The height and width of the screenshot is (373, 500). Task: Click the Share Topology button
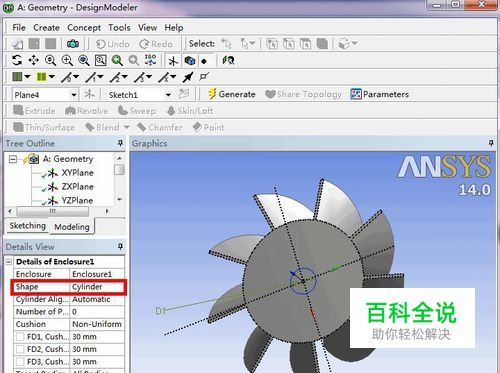point(303,94)
